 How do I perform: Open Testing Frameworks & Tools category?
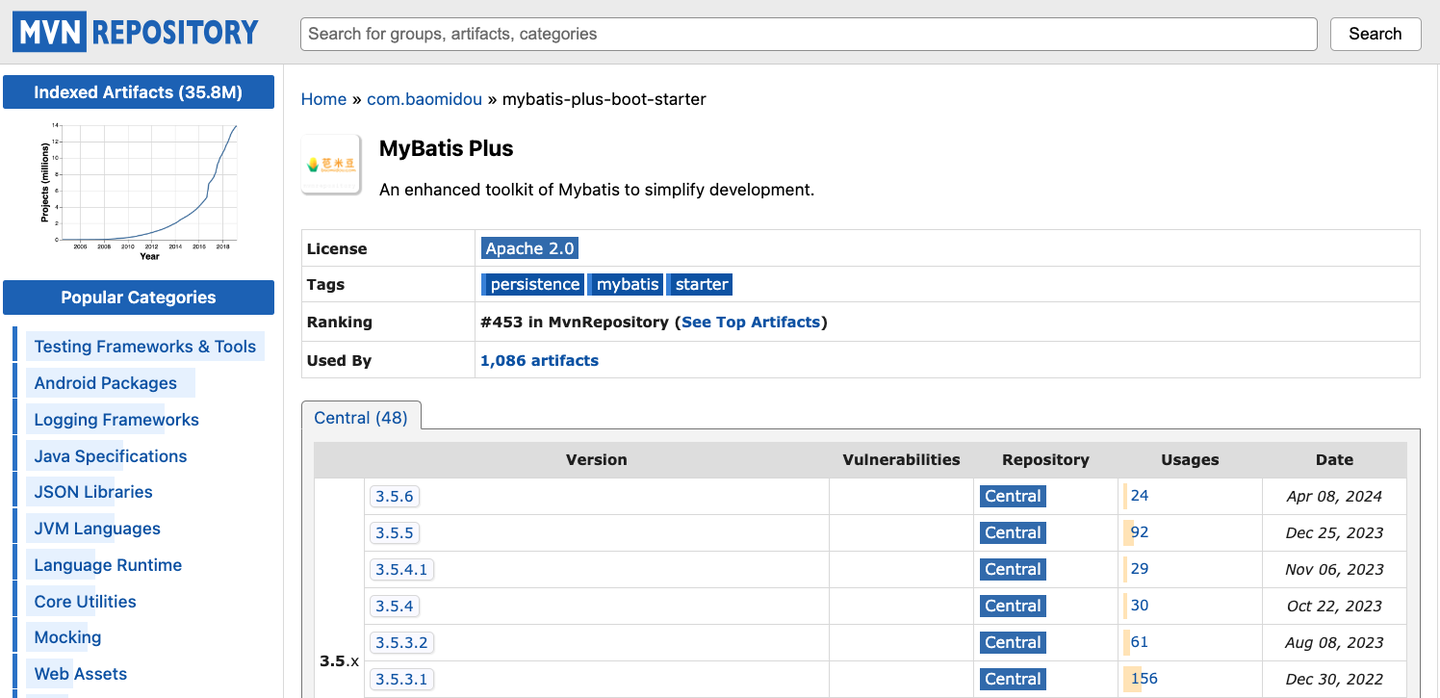coord(145,347)
